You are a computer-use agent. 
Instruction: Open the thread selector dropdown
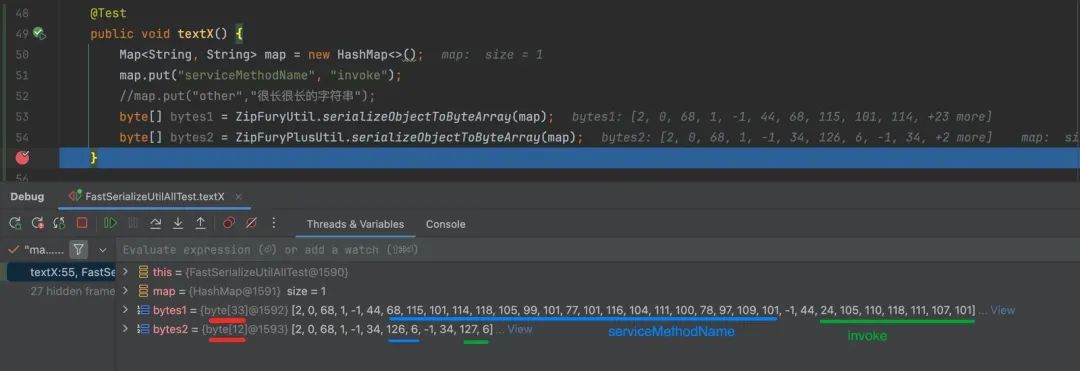coord(103,250)
